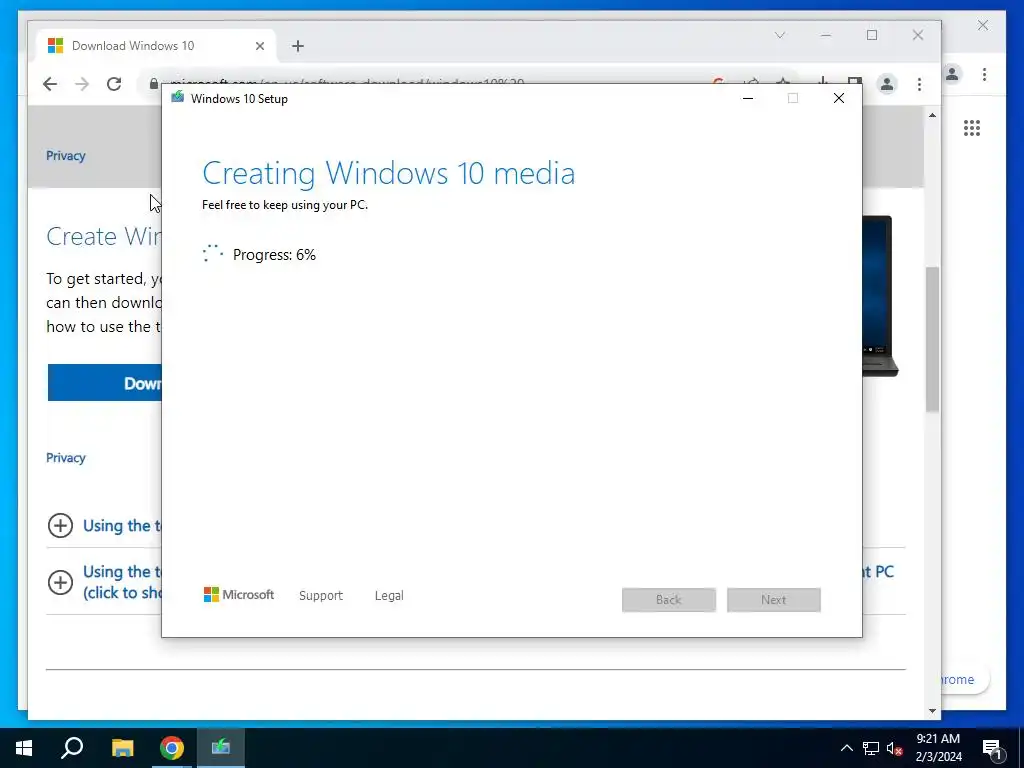Show hidden system tray icons
Screen dimensions: 1024x768
click(846, 748)
